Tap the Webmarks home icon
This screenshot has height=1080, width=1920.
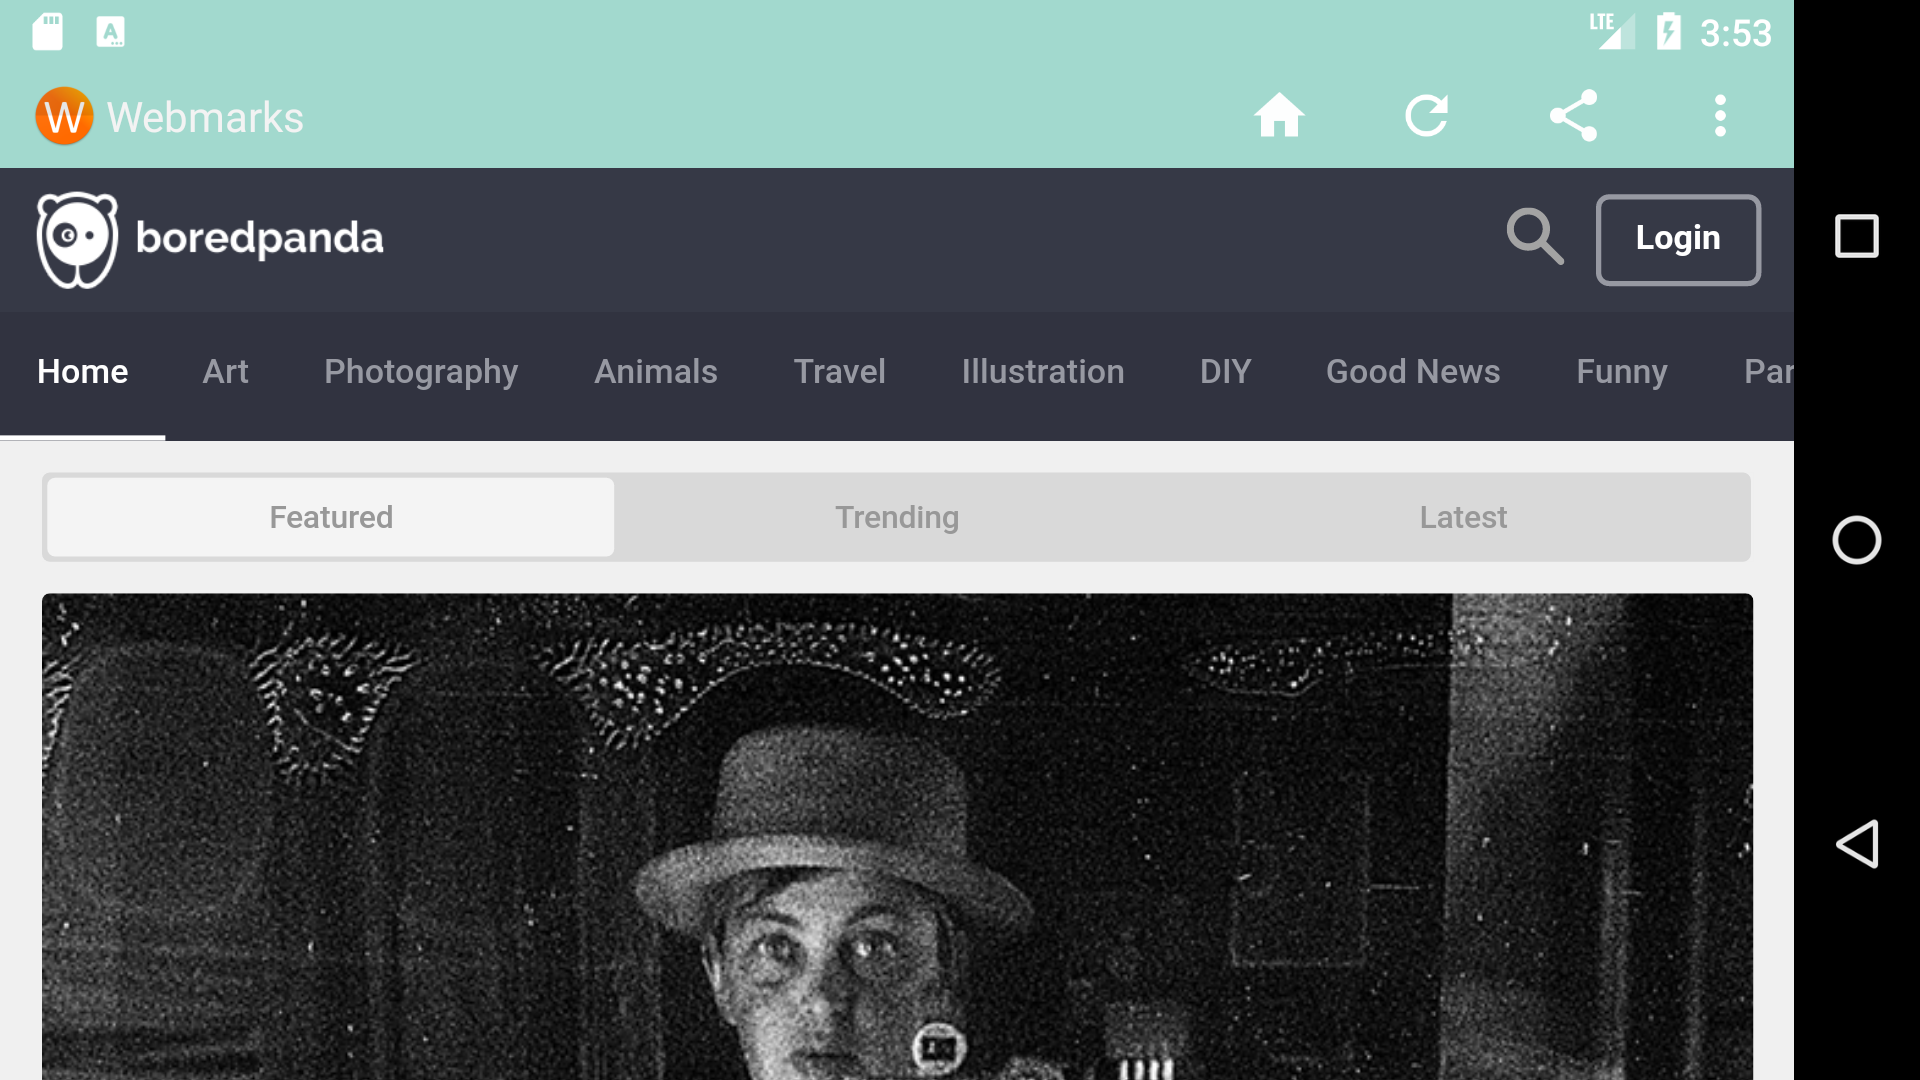(x=1279, y=116)
